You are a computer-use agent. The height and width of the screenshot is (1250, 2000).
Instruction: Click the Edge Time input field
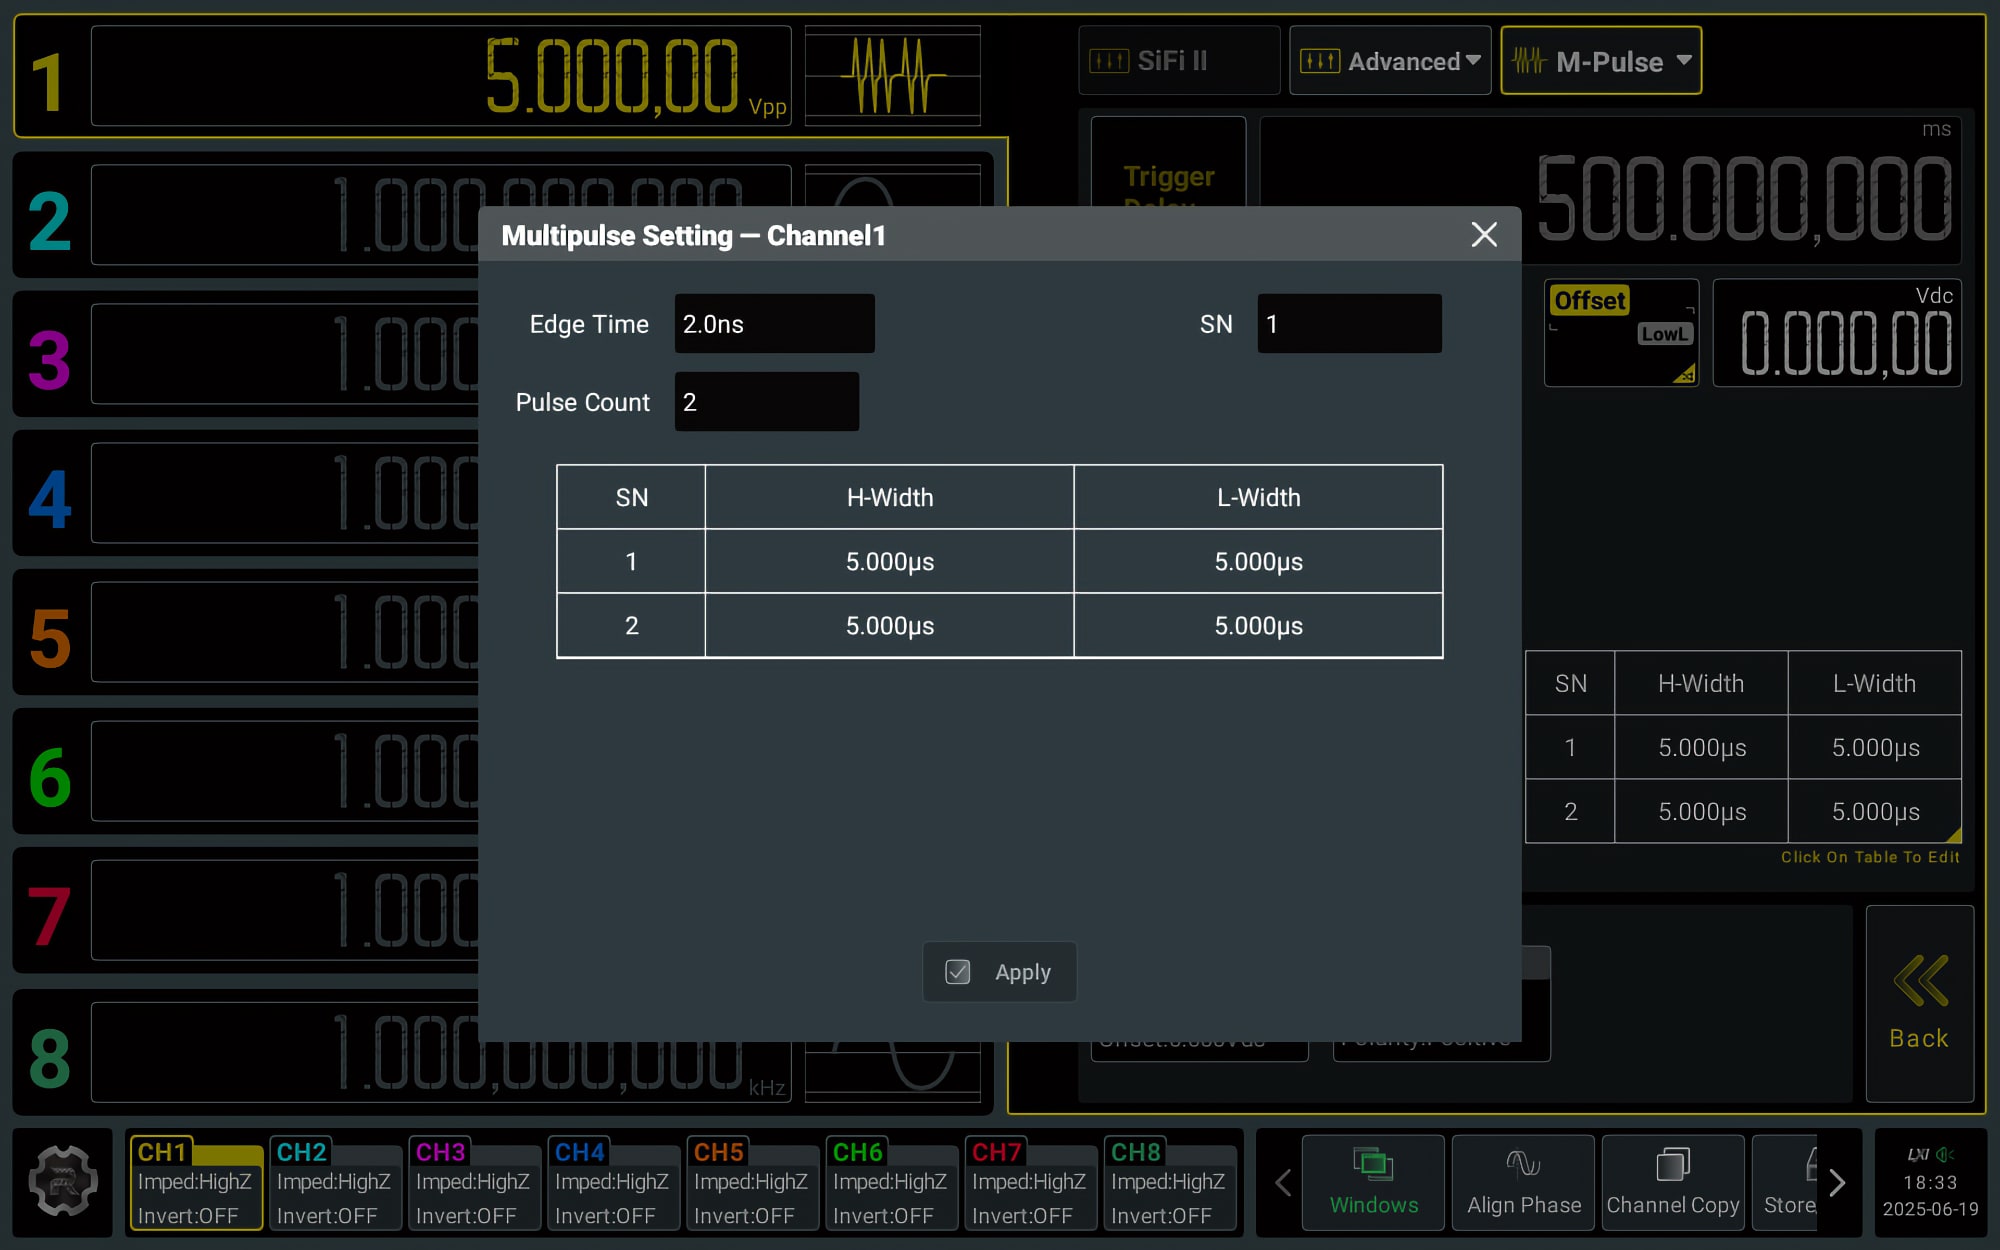(x=774, y=324)
